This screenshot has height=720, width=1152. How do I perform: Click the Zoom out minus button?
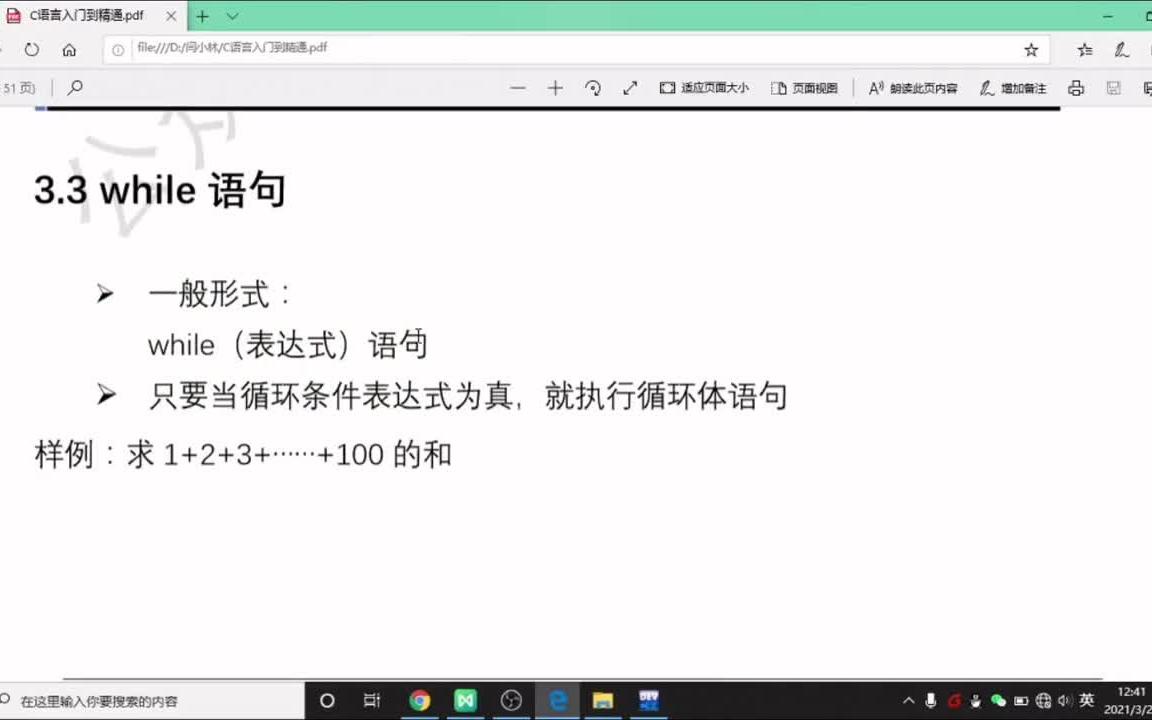518,88
